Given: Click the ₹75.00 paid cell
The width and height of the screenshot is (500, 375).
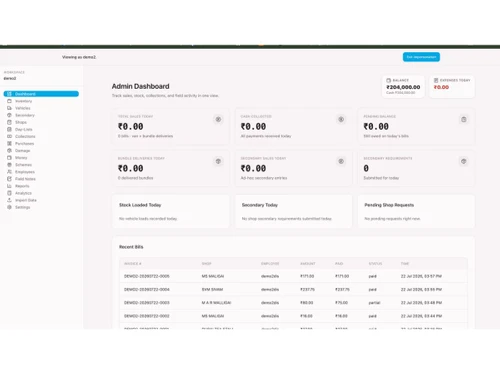Looking at the screenshot, I should pyautogui.click(x=341, y=303).
